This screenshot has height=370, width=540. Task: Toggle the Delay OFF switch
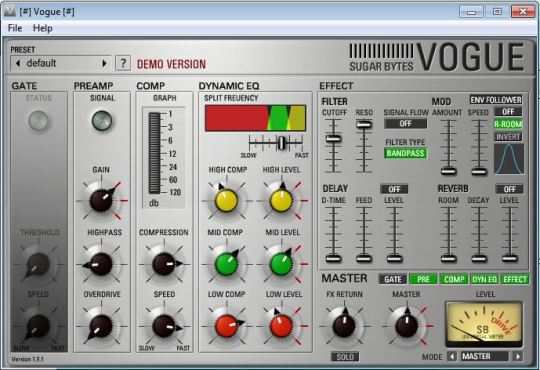394,189
